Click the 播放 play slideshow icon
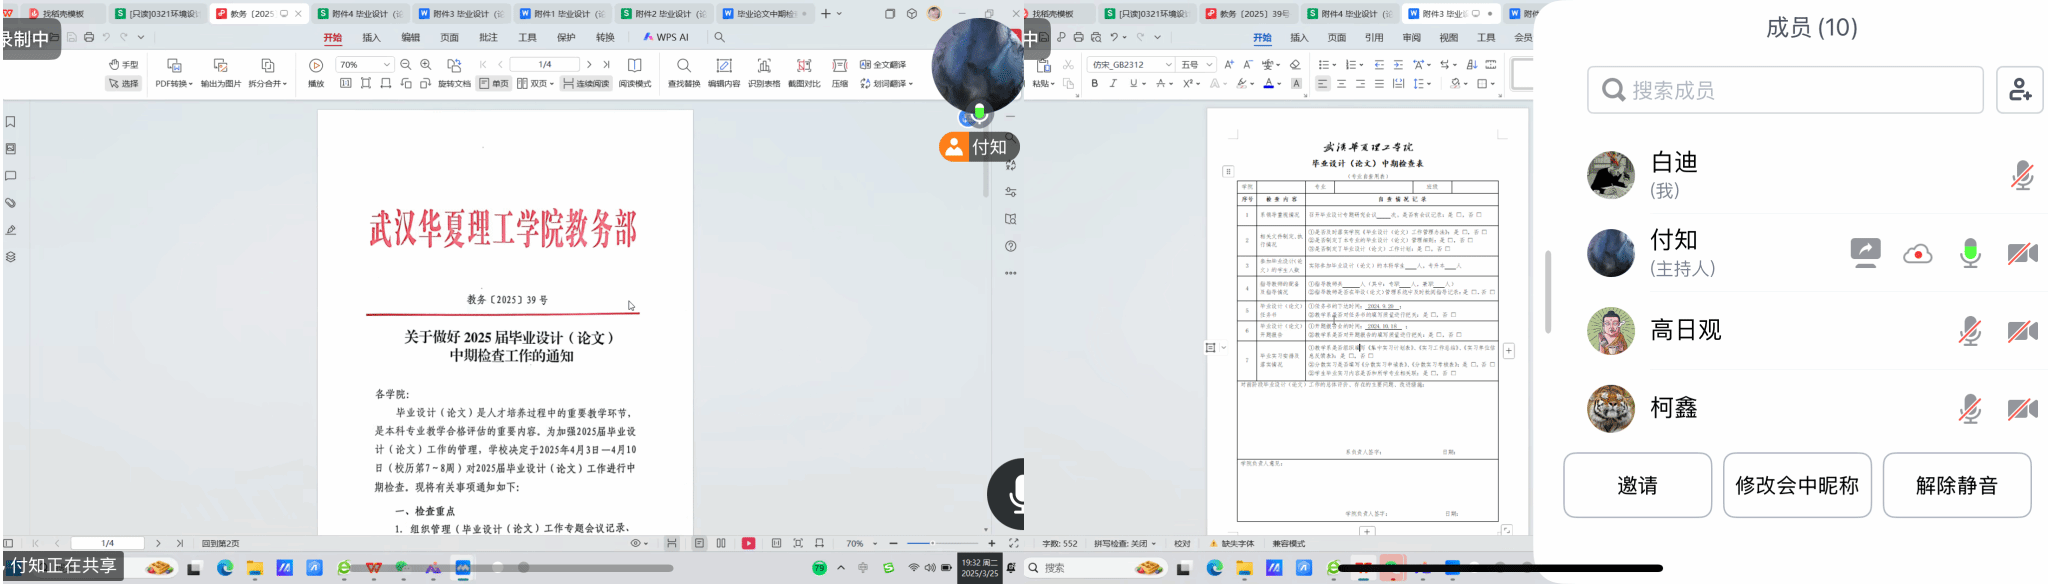Screen dimensions: 2048x584 point(316,65)
